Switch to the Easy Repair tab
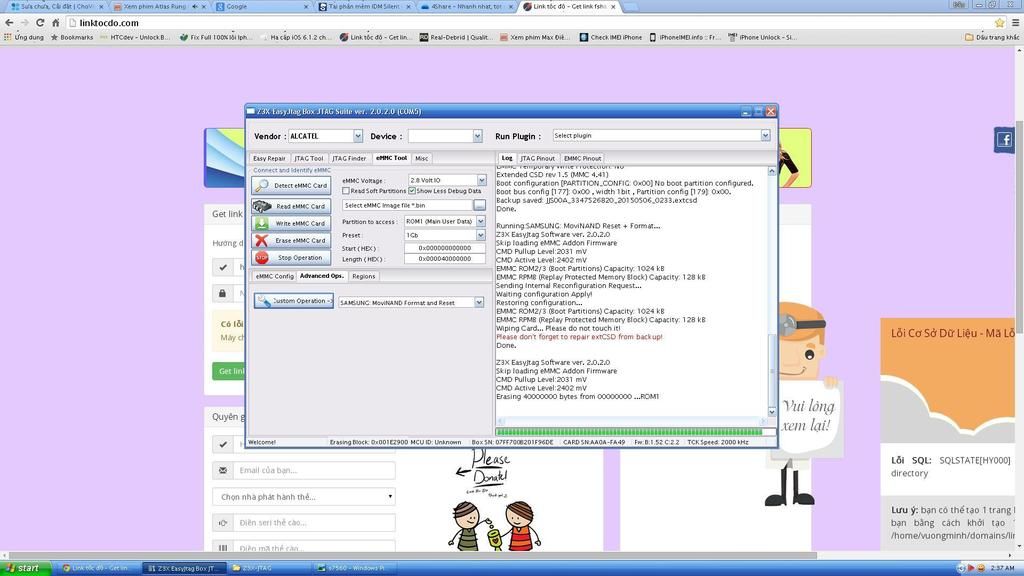The height and width of the screenshot is (576, 1024). point(269,158)
